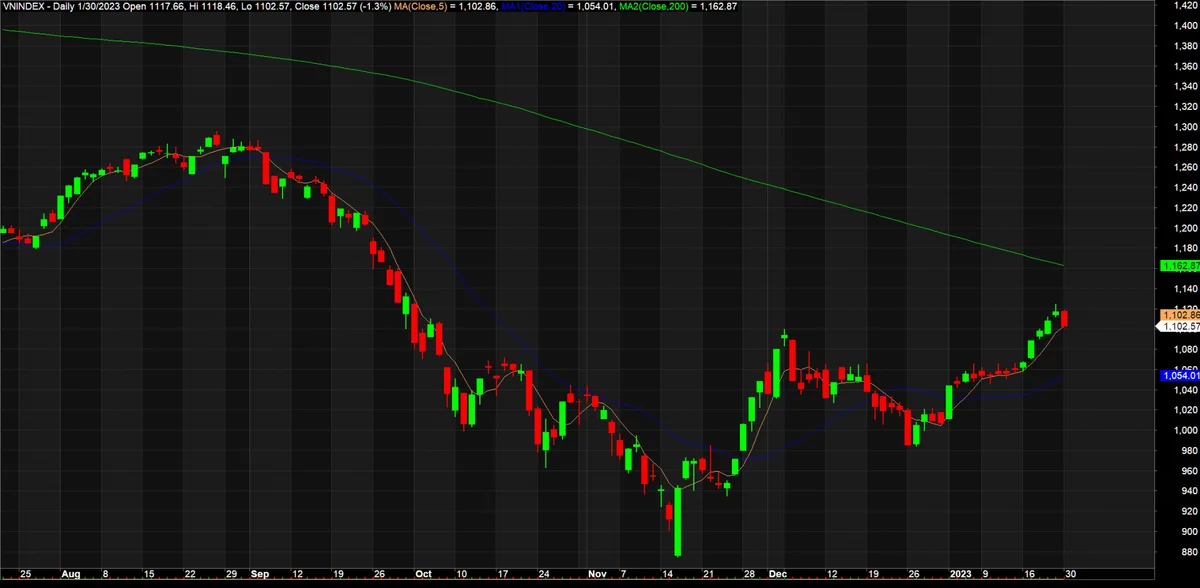The width and height of the screenshot is (1200, 588).
Task: Select the last red candle of January 30
Action: pos(1065,318)
